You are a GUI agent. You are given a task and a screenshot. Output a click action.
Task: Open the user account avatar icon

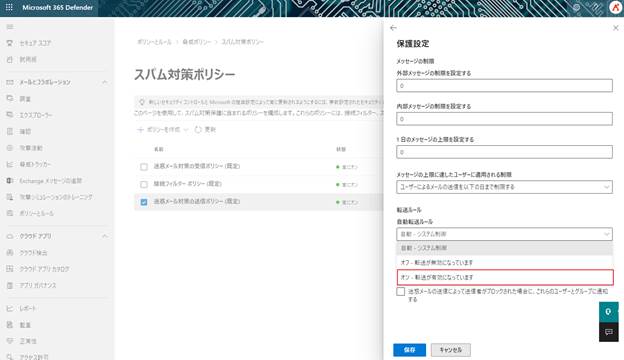[x=615, y=8]
